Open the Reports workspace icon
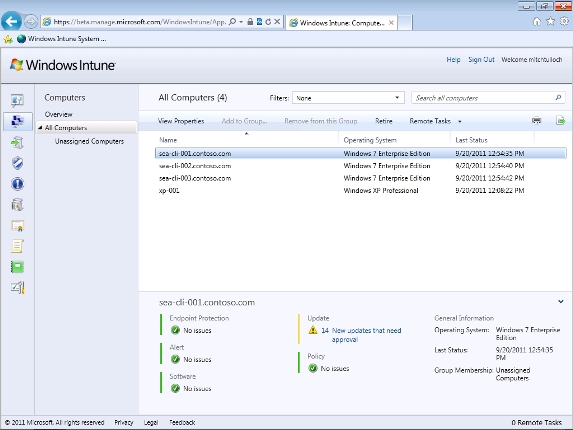The height and width of the screenshot is (430, 573). pyautogui.click(x=17, y=267)
